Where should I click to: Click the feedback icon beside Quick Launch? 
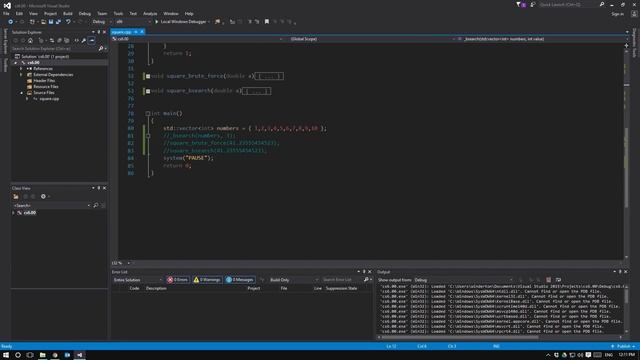pos(533,4)
